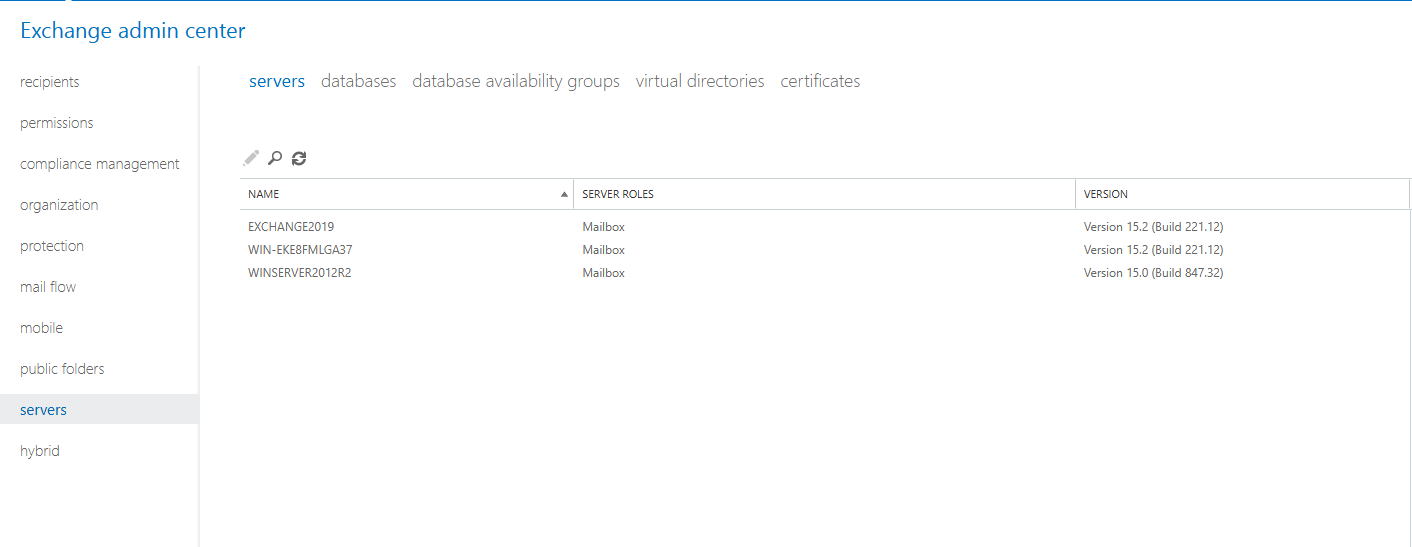Go to public folders
This screenshot has height=547, width=1412.
[62, 369]
